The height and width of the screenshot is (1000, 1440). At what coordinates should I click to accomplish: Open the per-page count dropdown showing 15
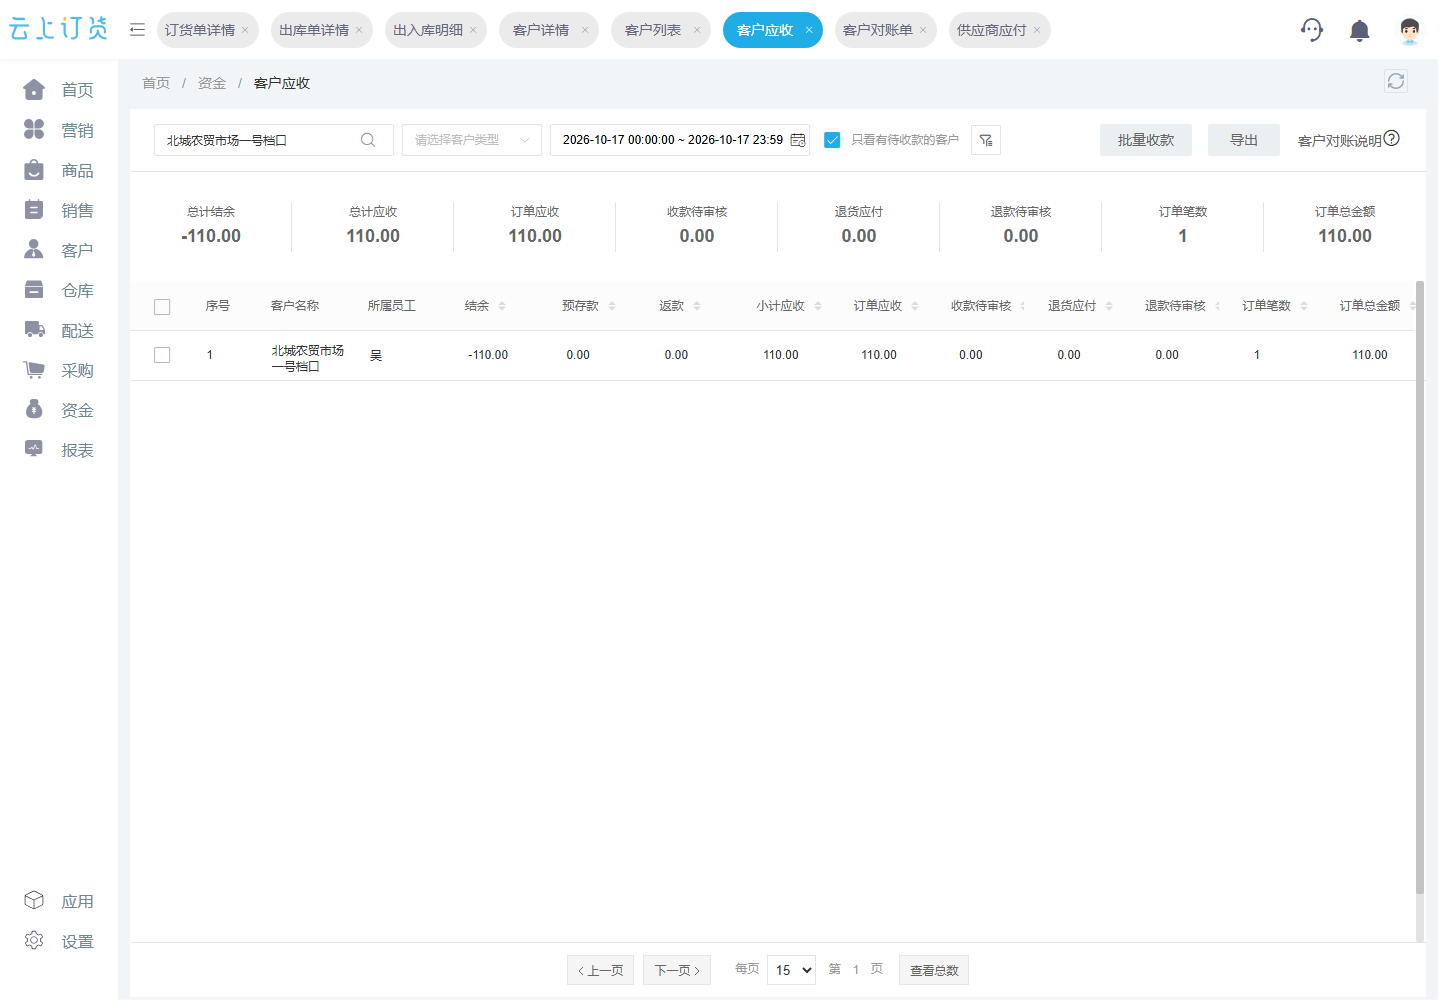coord(791,970)
